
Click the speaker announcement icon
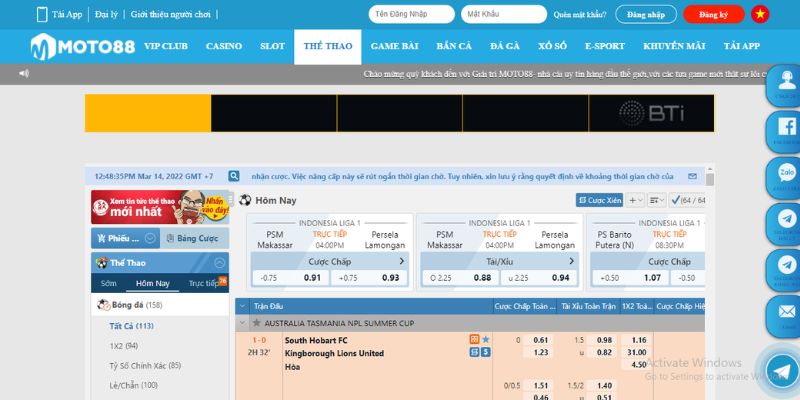tap(24, 73)
